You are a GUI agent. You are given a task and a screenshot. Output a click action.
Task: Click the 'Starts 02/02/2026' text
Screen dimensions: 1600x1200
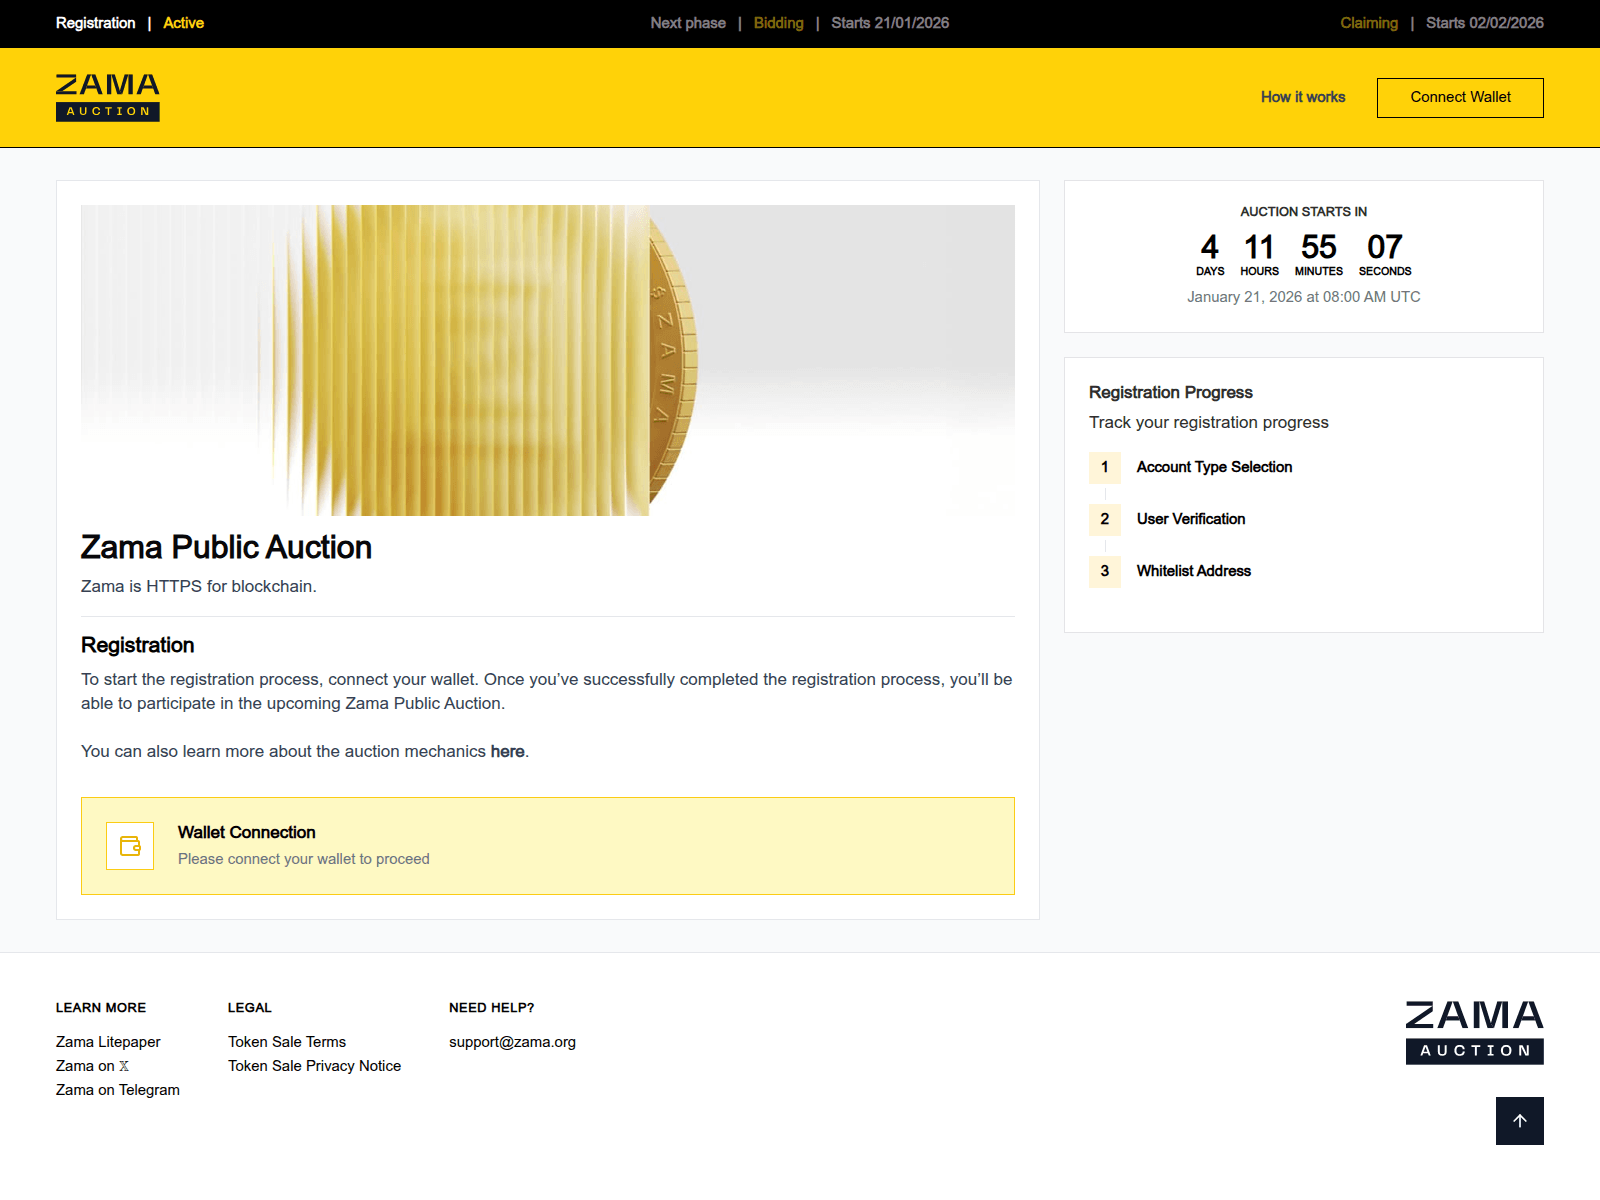[x=1485, y=23]
